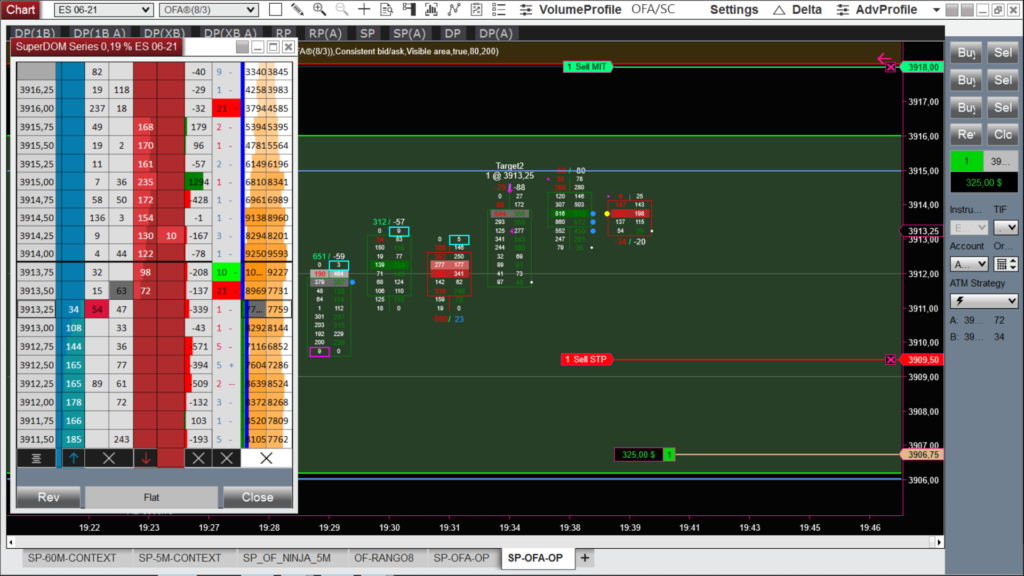Open Settings in the chart toolbar
Screen dimensions: 1024x576
[734, 10]
